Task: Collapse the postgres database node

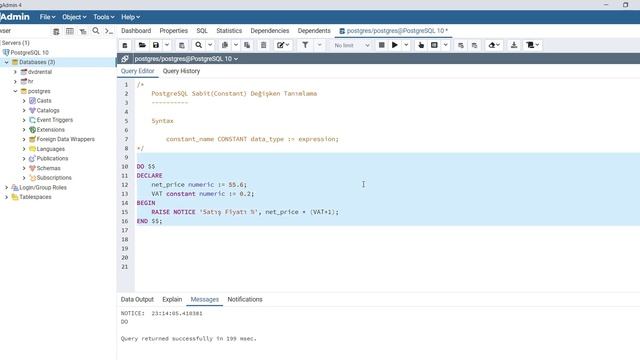Action: click(x=16, y=91)
